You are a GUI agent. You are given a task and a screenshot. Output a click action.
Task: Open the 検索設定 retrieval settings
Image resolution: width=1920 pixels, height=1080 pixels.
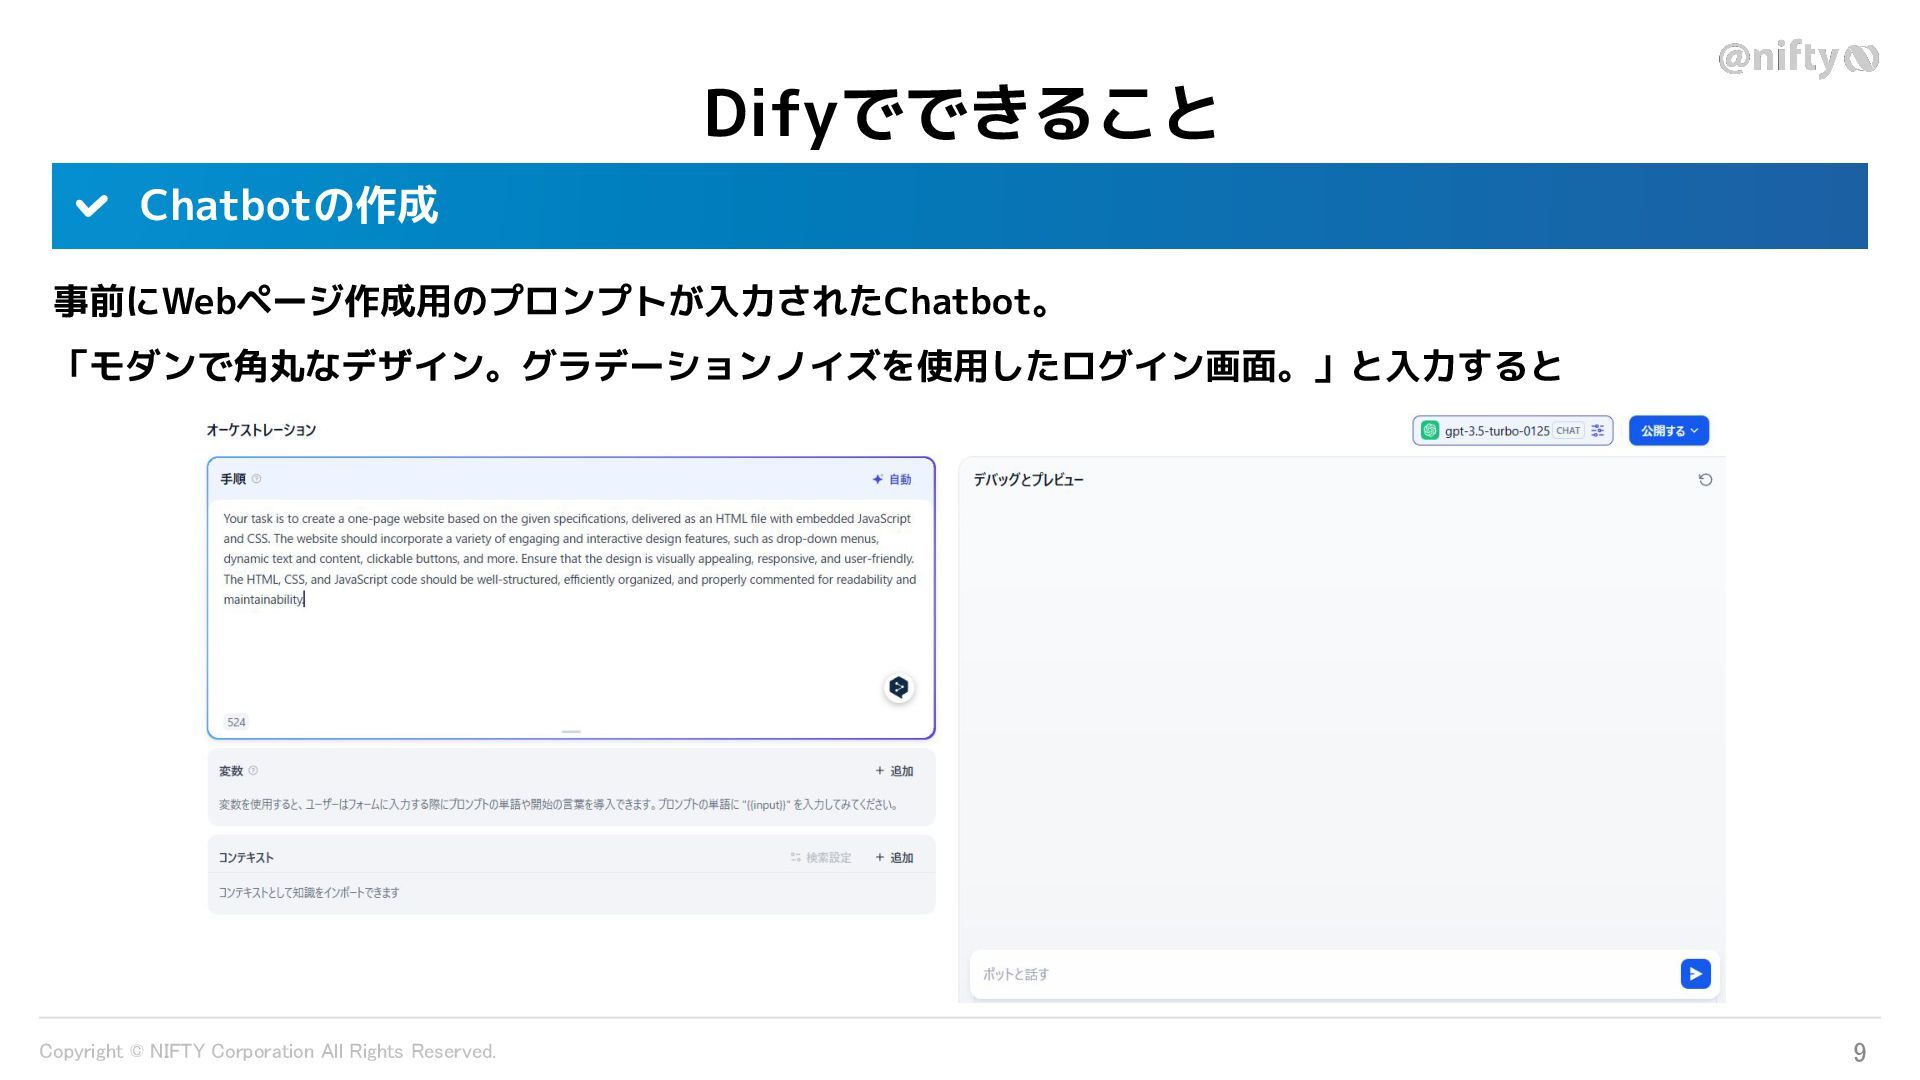821,858
